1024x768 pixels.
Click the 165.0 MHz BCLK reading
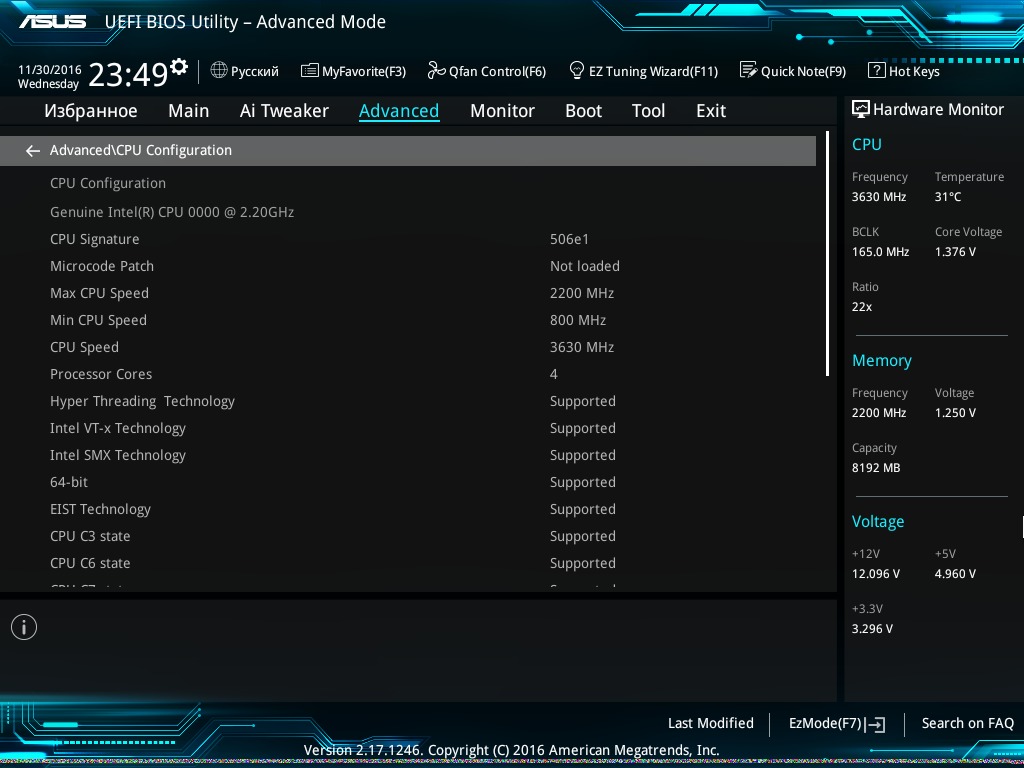pyautogui.click(x=880, y=251)
